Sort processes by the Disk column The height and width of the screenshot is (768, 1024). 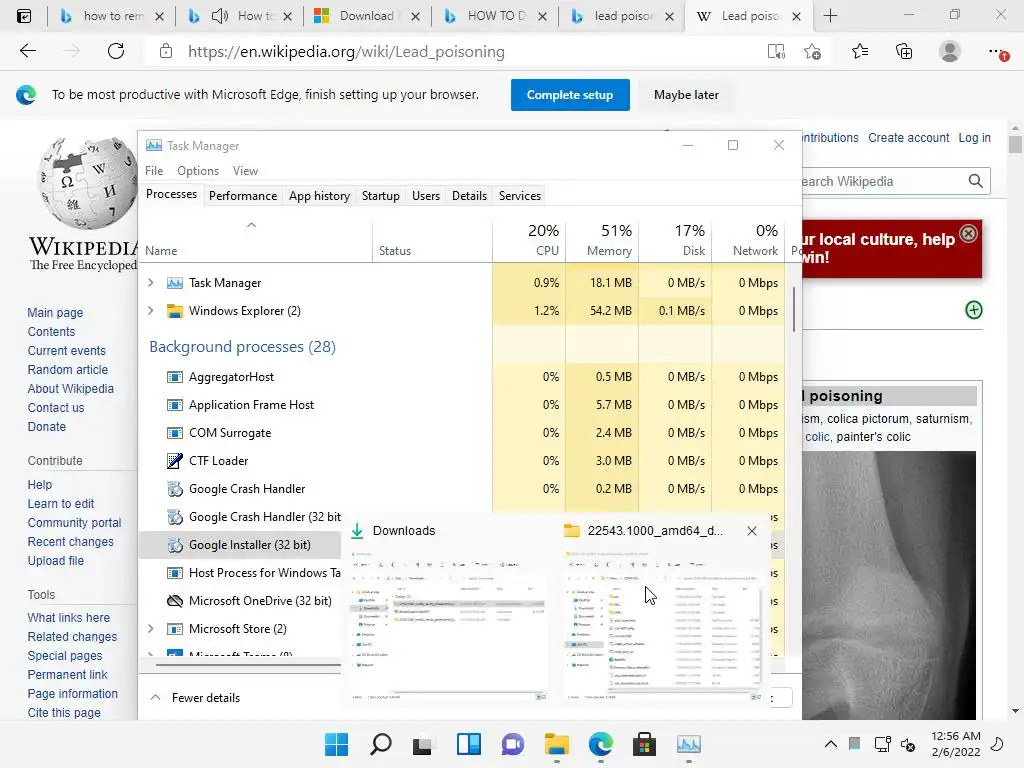pos(676,240)
